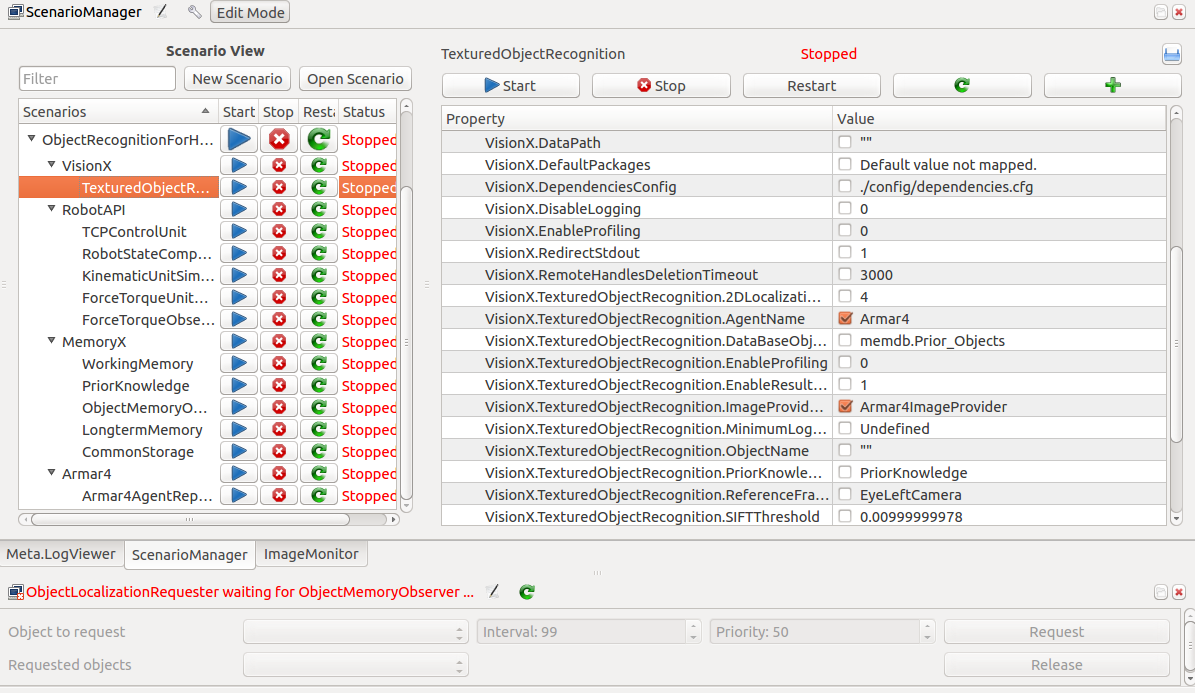Uncheck the Armar4ImageProvider property checkbox
The width and height of the screenshot is (1195, 693).
tap(844, 406)
